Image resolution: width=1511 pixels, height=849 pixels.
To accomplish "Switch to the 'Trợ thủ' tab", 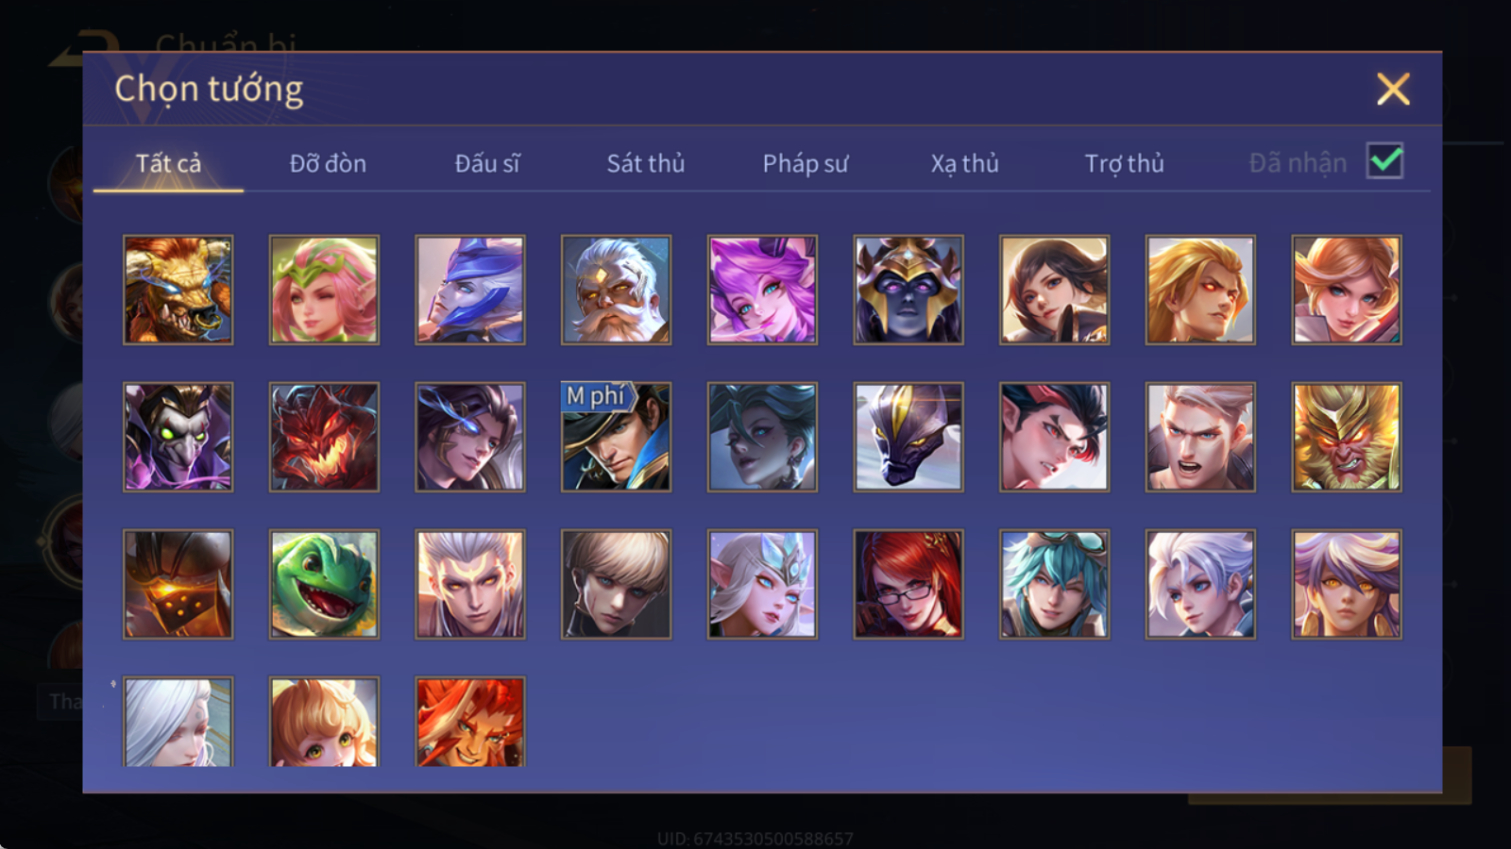I will click(1124, 163).
